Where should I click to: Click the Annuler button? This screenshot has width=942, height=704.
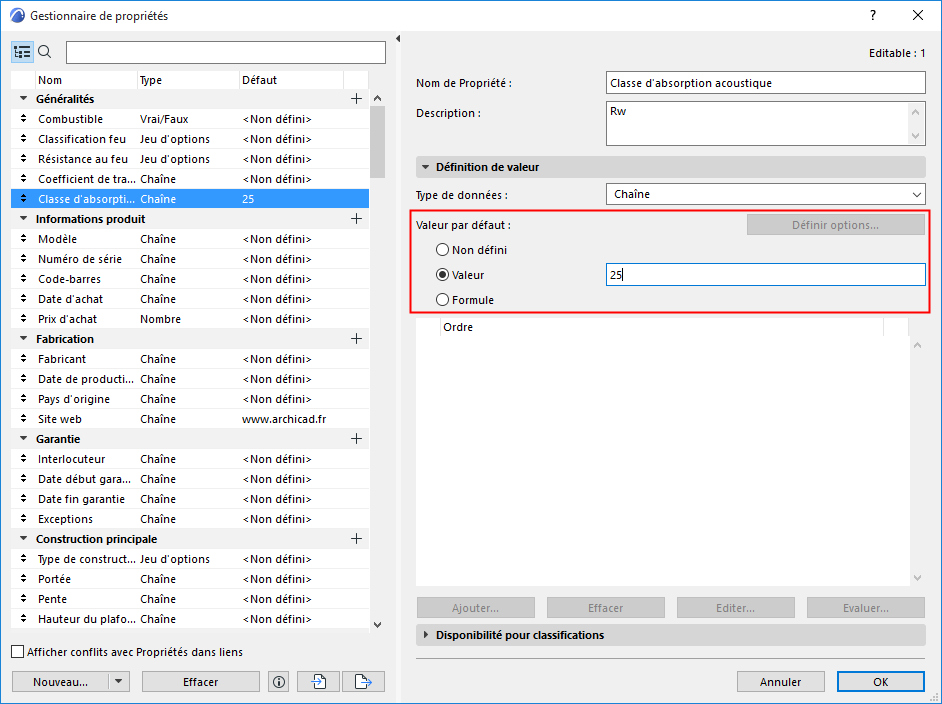point(780,682)
